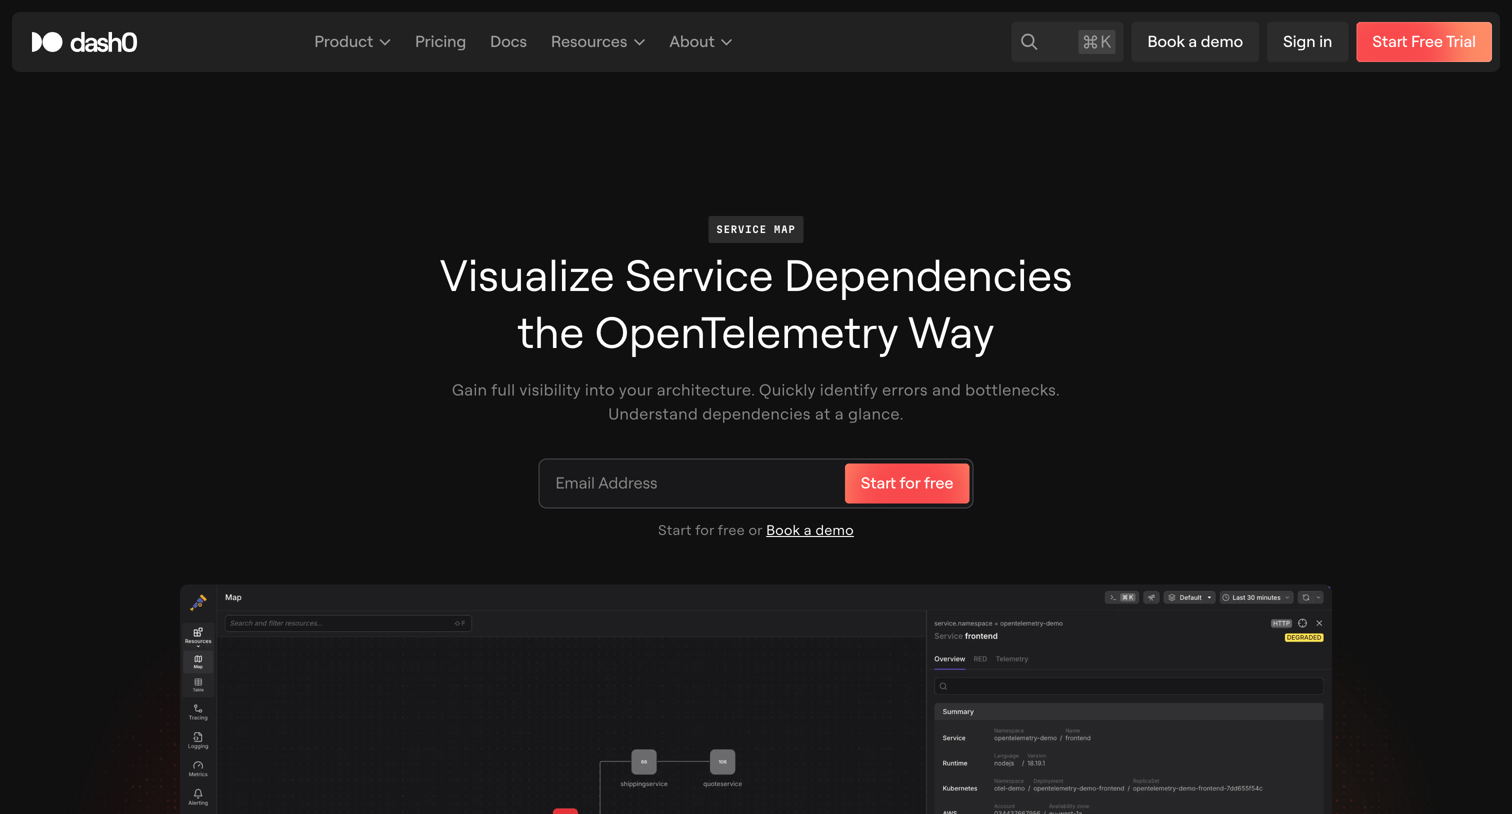This screenshot has width=1512, height=814.
Task: Open Tracing in the app sidebar
Action: click(198, 712)
